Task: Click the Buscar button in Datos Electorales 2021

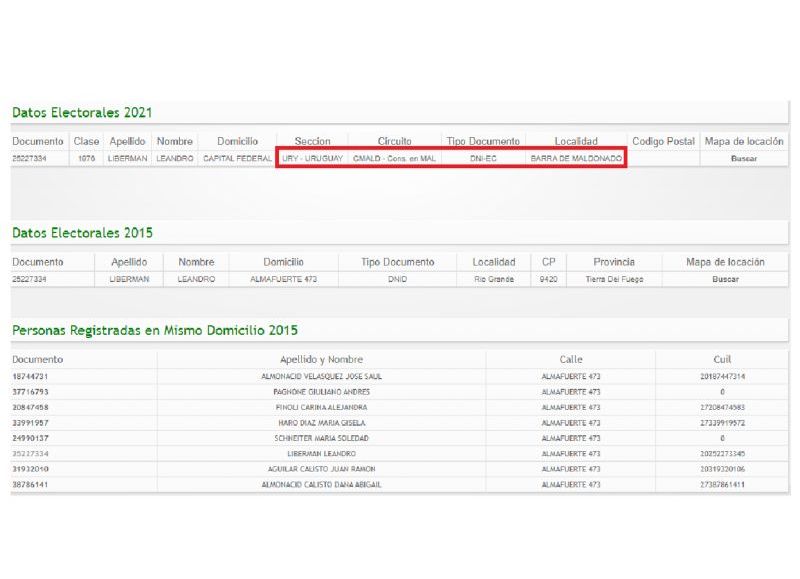Action: [747, 156]
